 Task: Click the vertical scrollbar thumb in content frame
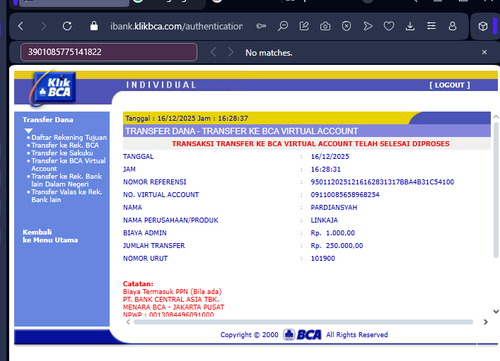496,190
